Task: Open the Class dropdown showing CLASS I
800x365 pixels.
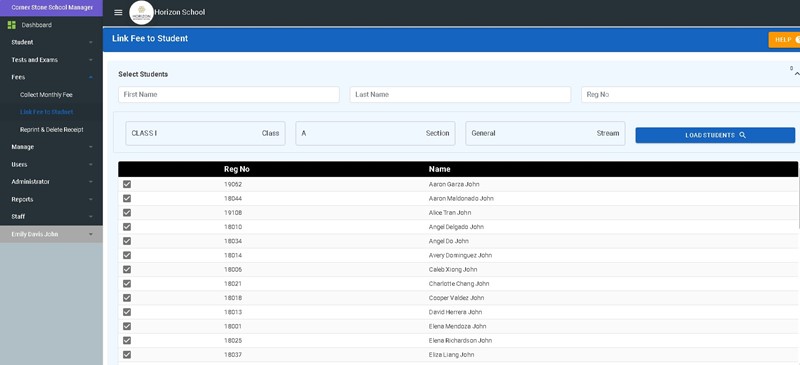Action: point(205,133)
